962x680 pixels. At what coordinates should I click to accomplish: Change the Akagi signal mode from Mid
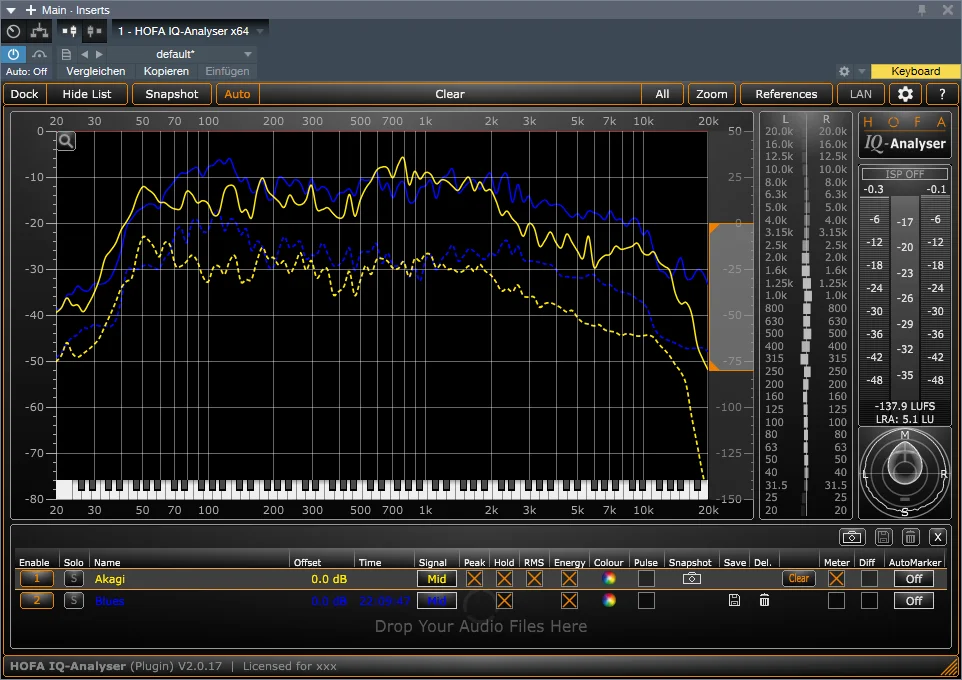tap(437, 578)
